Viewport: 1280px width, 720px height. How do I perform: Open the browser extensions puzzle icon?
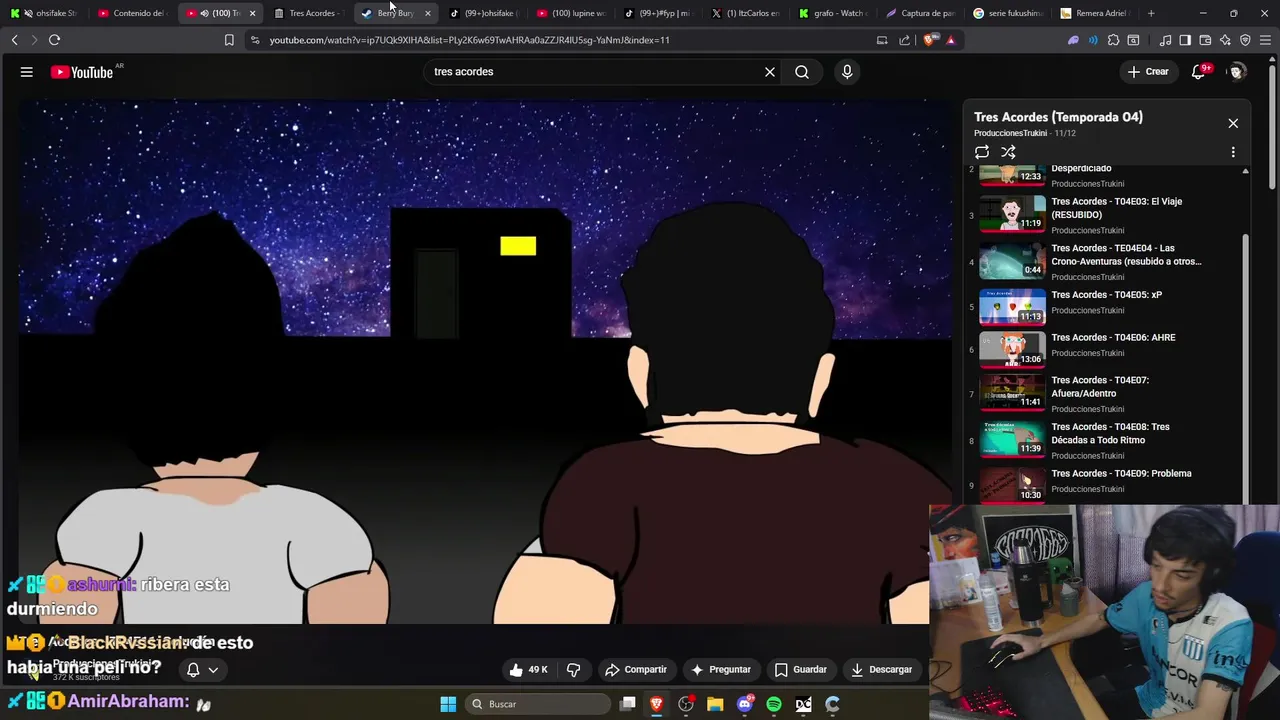1113,40
